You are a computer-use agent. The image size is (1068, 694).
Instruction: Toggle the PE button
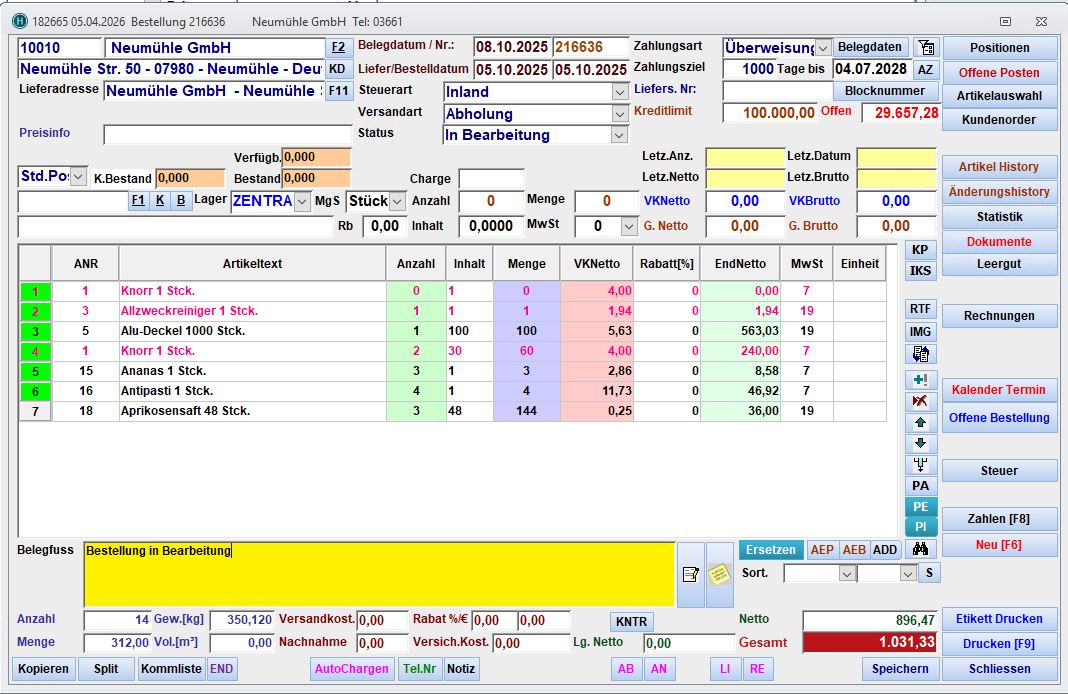(920, 507)
